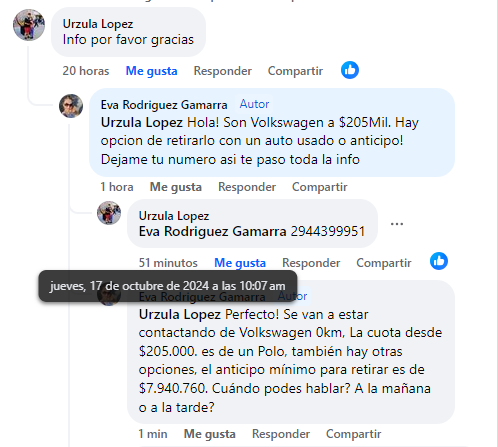Open Eva Rodriguez Gamarra name link in first reply

pos(164,105)
